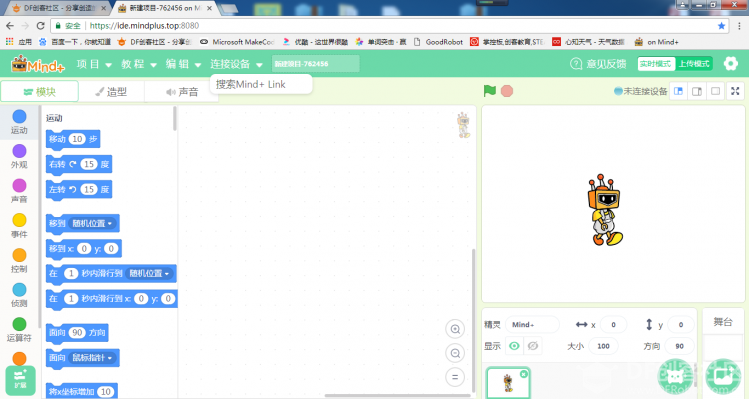Switch to the 造型 costumes tab
Image resolution: width=749 pixels, height=399 pixels.
(x=111, y=92)
